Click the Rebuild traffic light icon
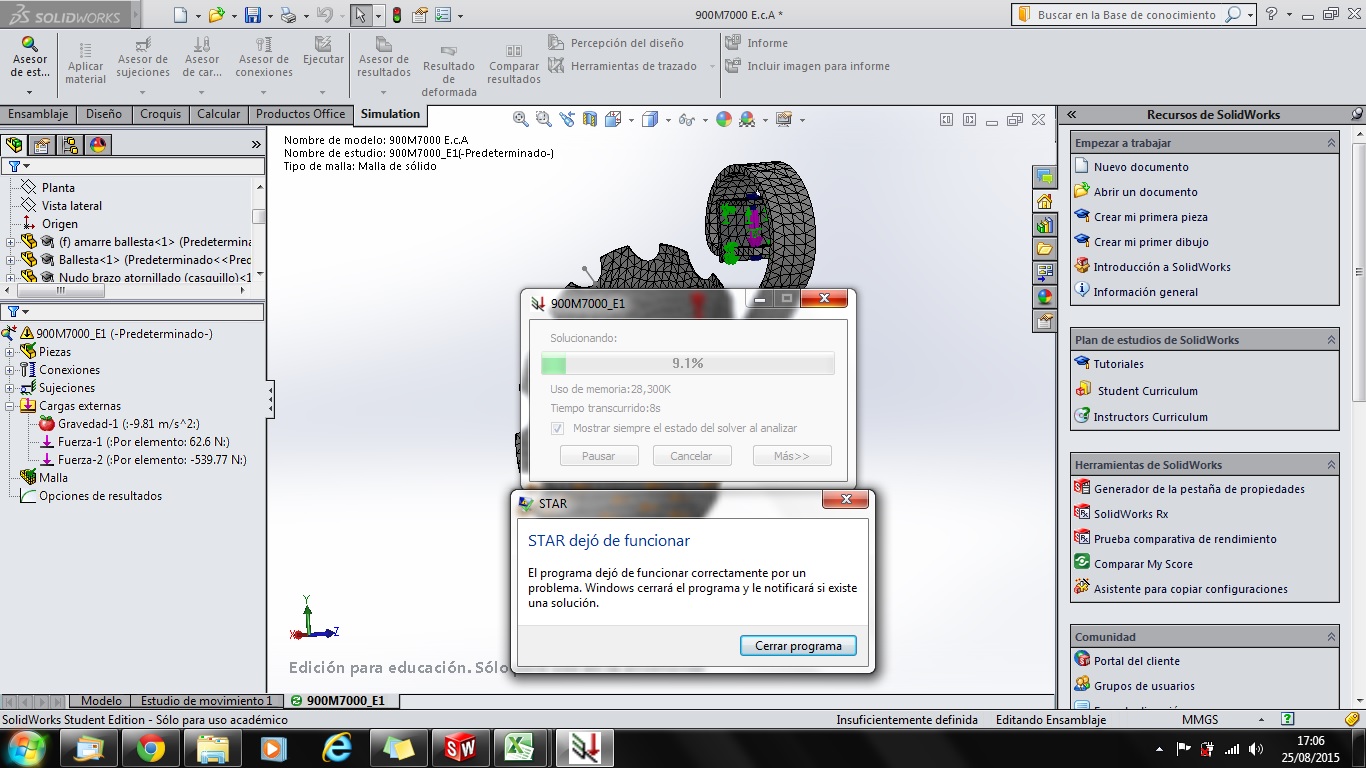Image resolution: width=1366 pixels, height=768 pixels. [396, 15]
